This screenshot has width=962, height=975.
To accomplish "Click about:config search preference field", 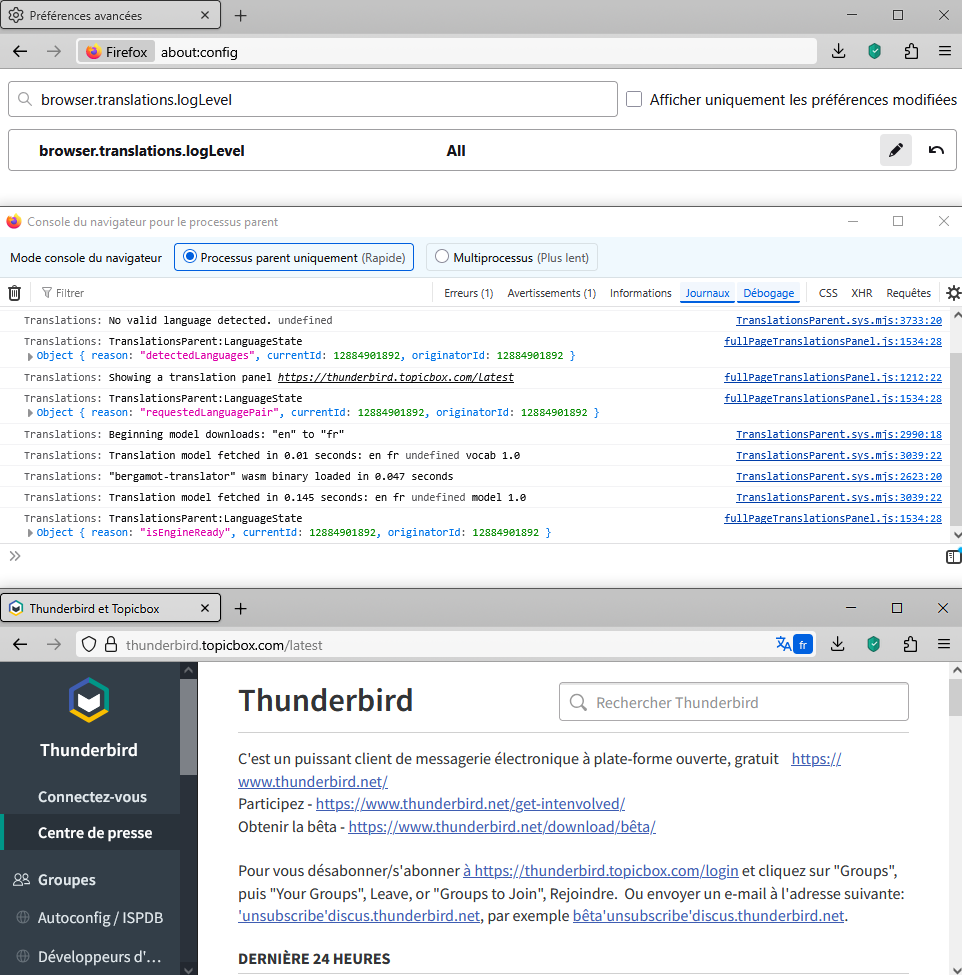I will [x=313, y=99].
